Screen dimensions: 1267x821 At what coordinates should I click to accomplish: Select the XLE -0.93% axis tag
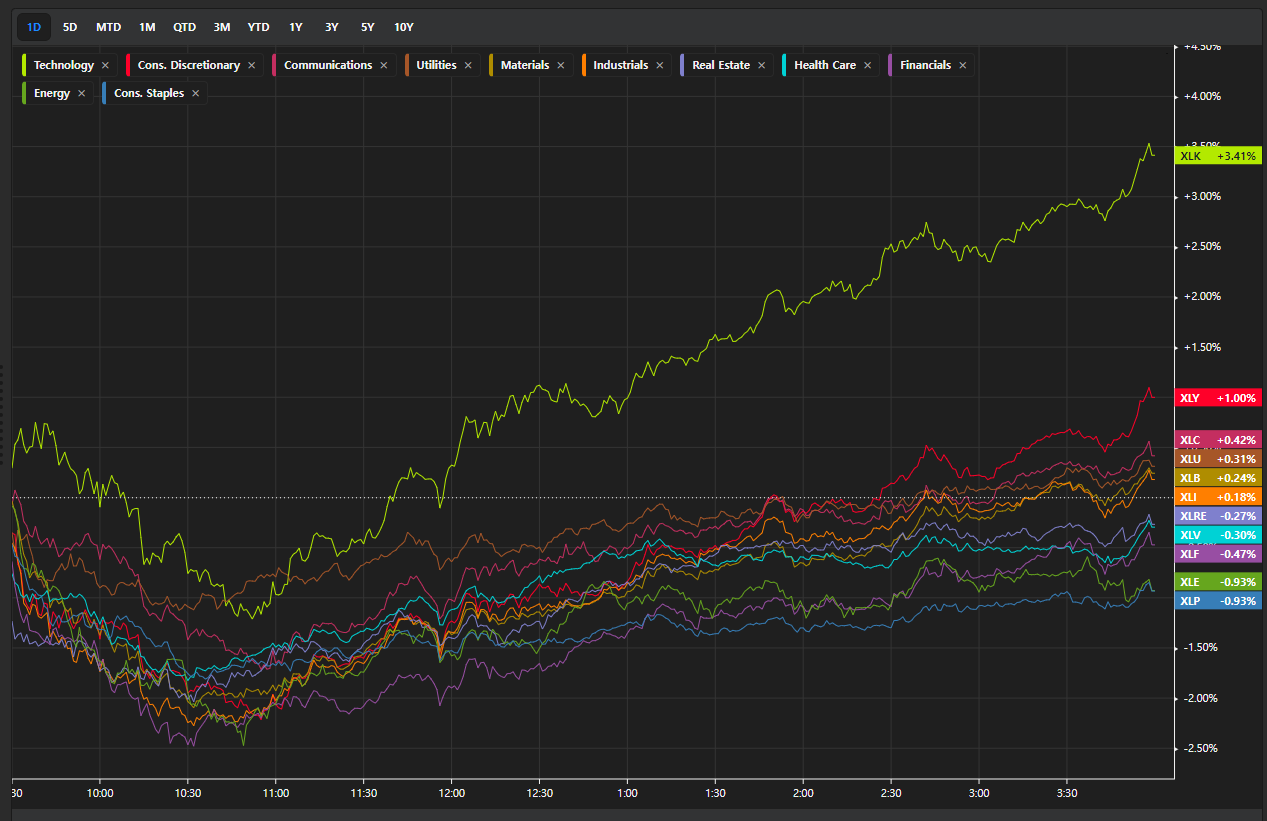point(1219,582)
